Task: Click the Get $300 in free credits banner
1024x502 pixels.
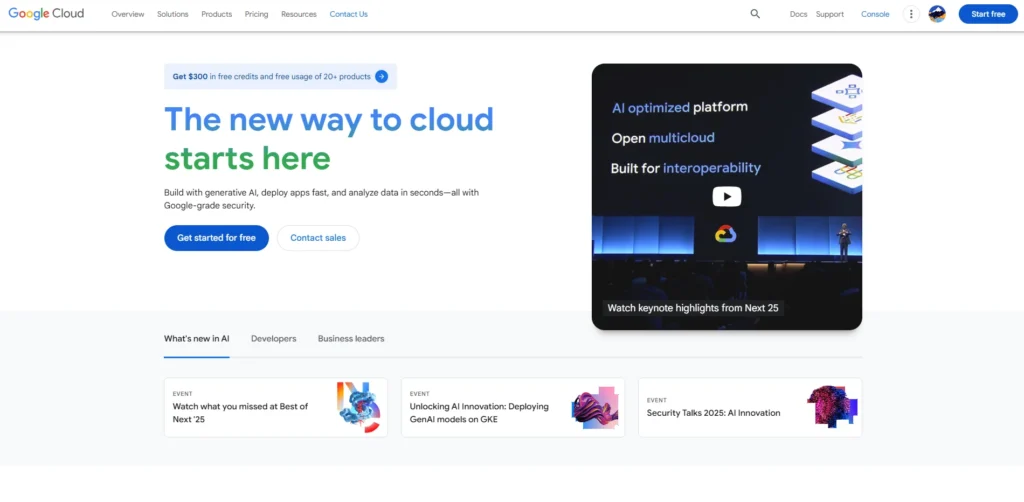Action: coord(280,76)
